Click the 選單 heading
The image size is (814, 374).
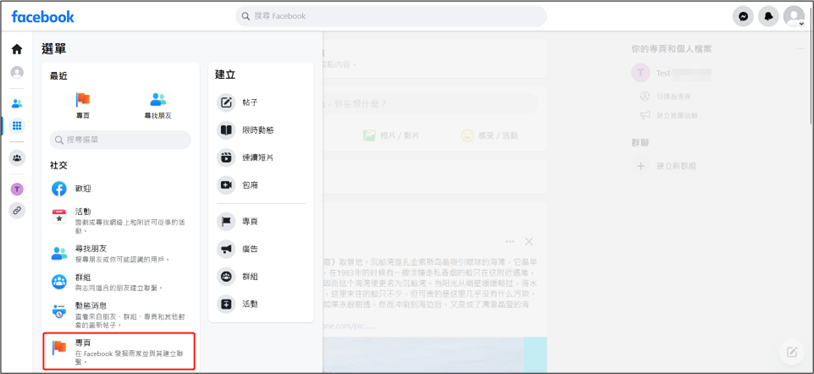[54, 49]
